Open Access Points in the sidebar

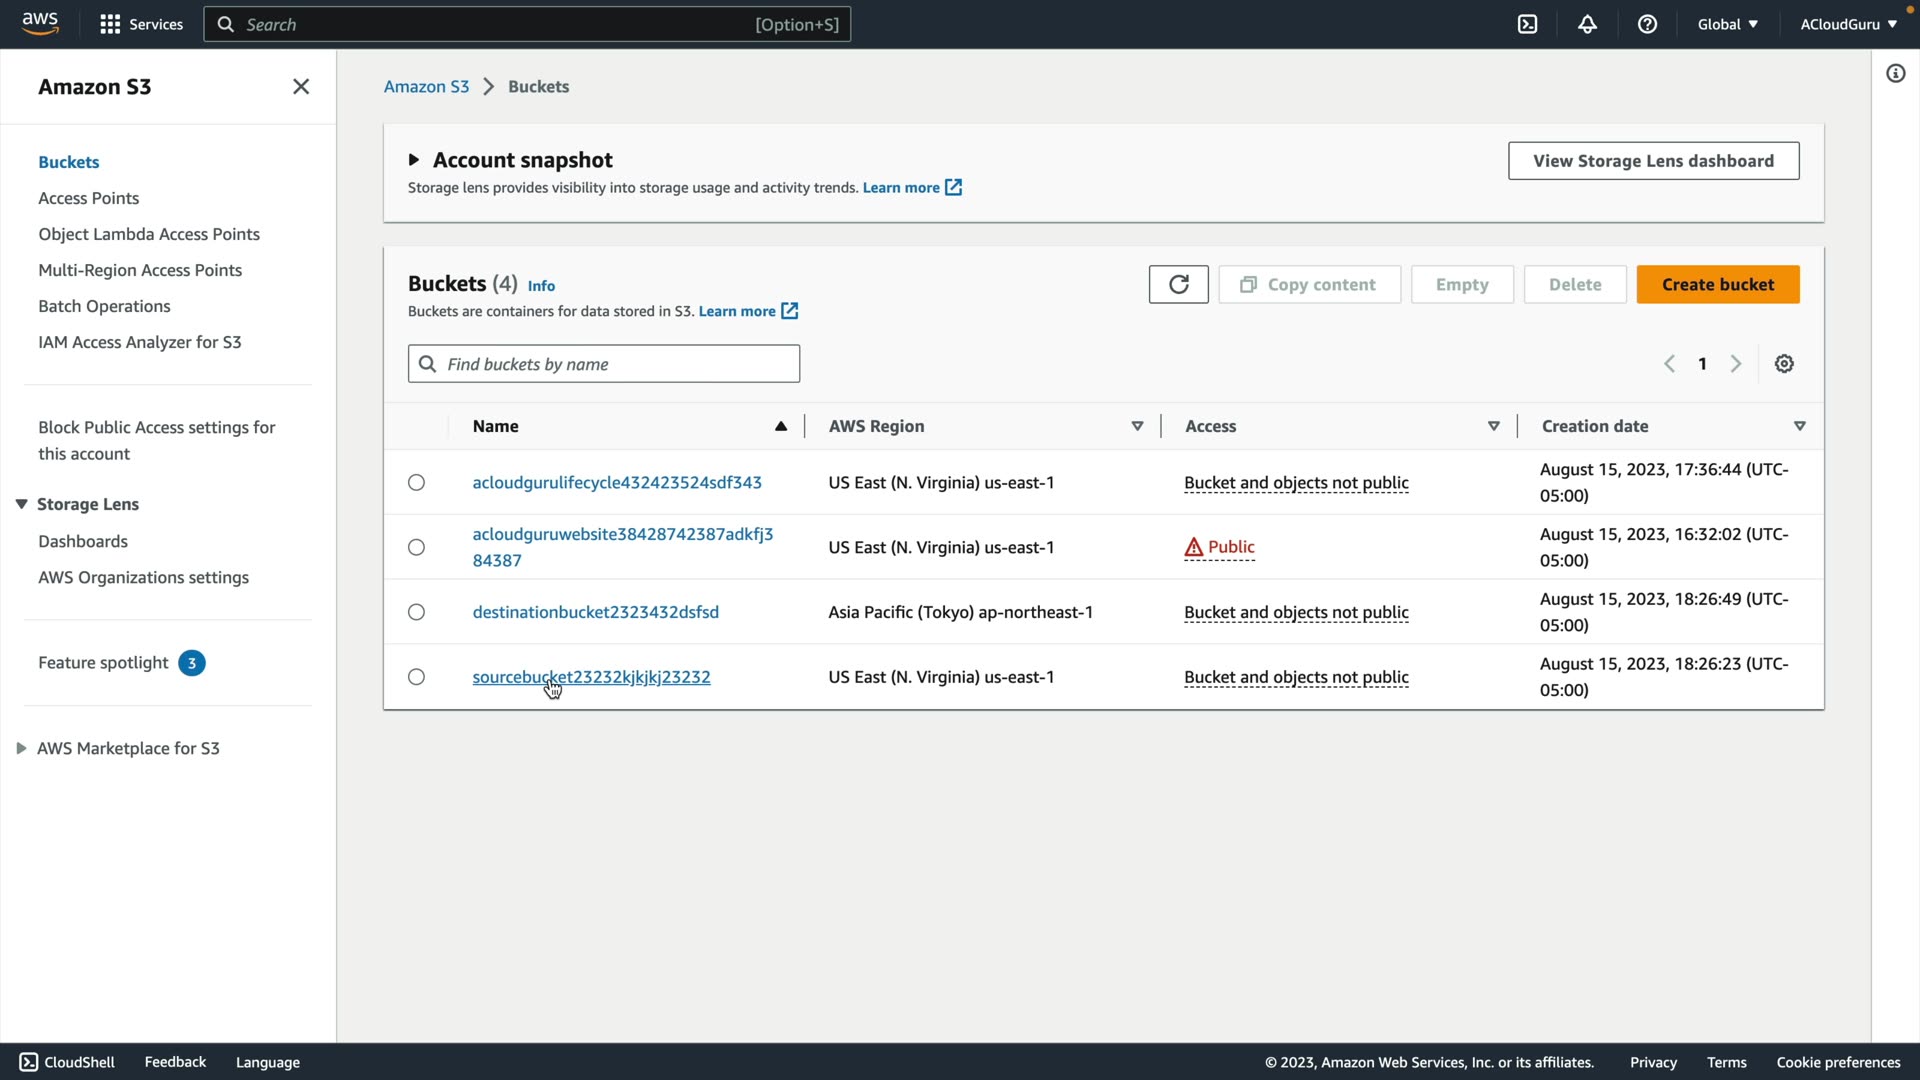pyautogui.click(x=88, y=198)
